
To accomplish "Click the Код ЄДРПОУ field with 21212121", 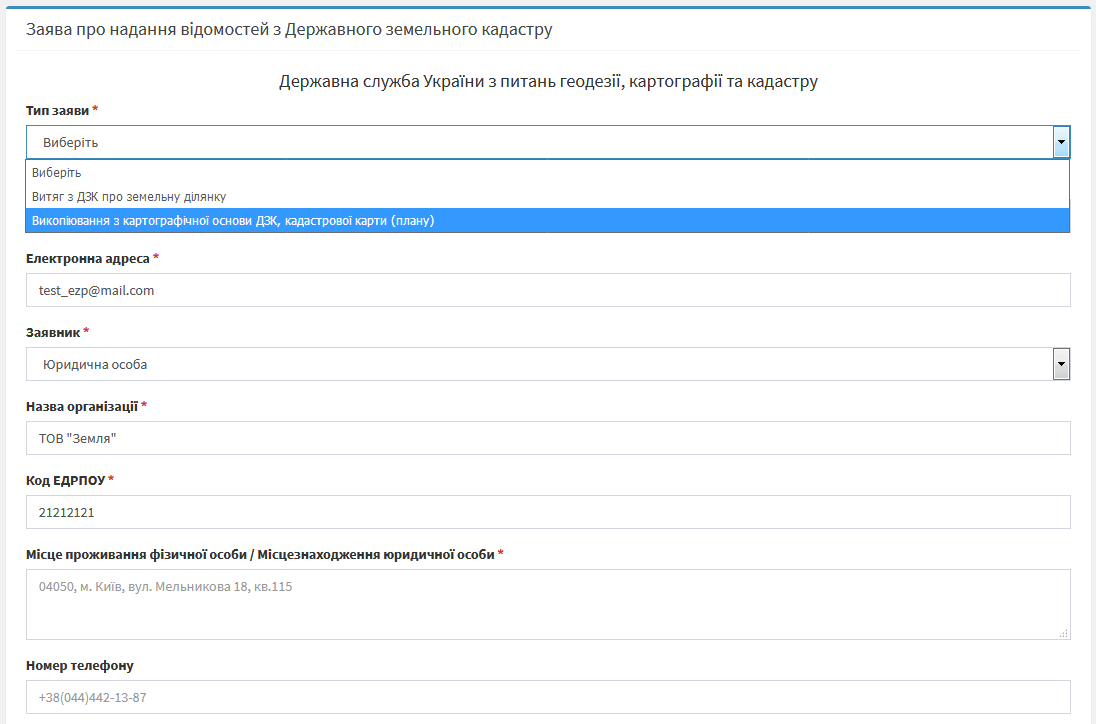I will point(547,512).
